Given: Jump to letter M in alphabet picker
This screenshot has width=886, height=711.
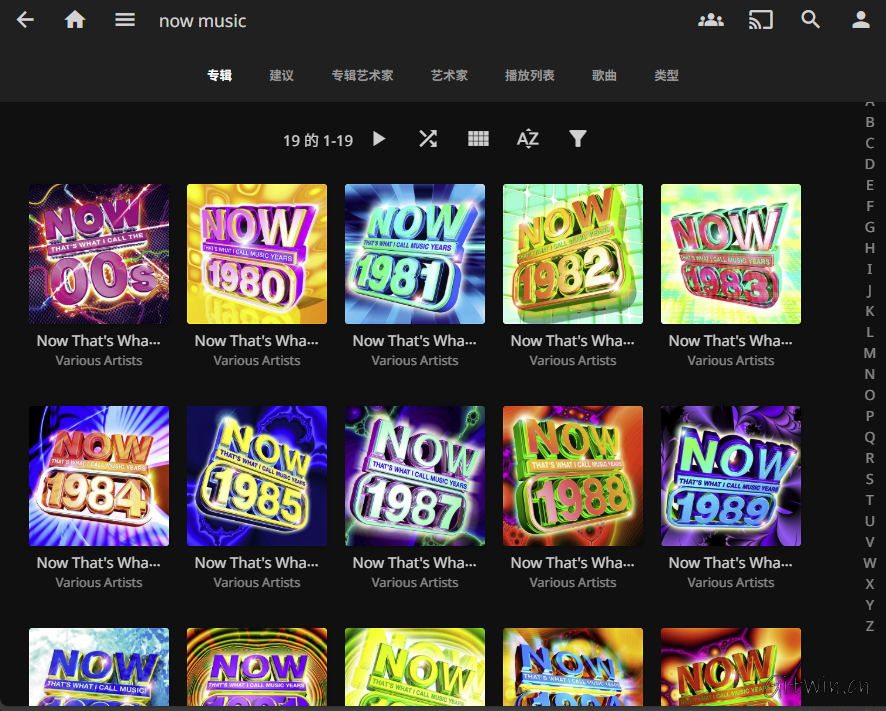Looking at the screenshot, I should pos(870,353).
